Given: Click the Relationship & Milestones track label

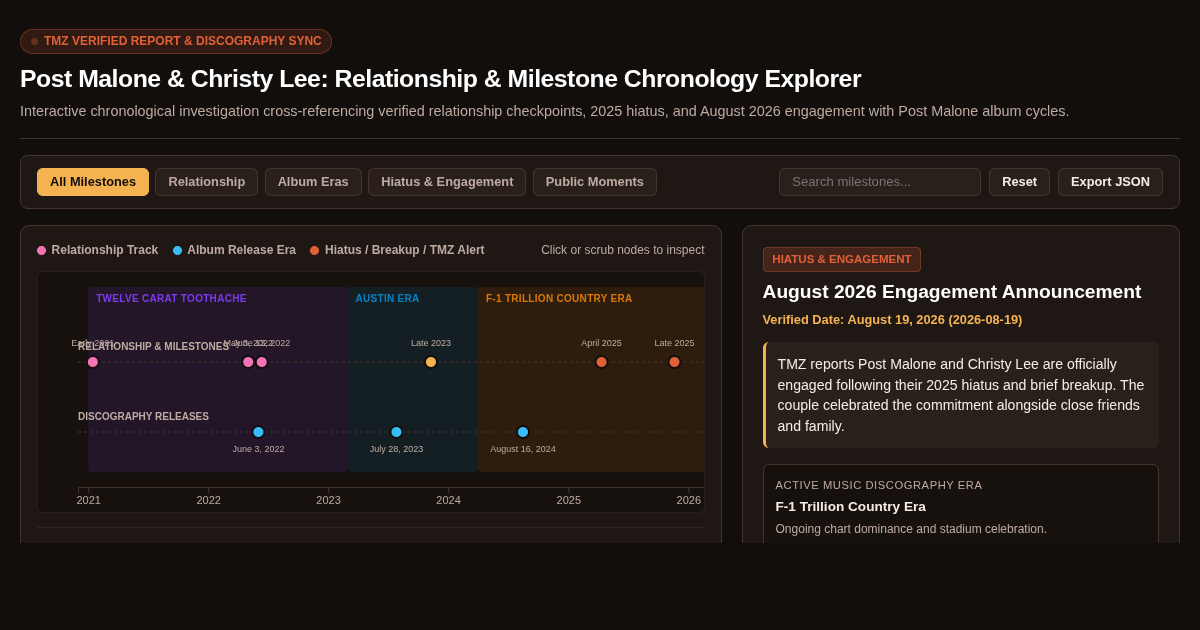Looking at the screenshot, I should [x=153, y=347].
